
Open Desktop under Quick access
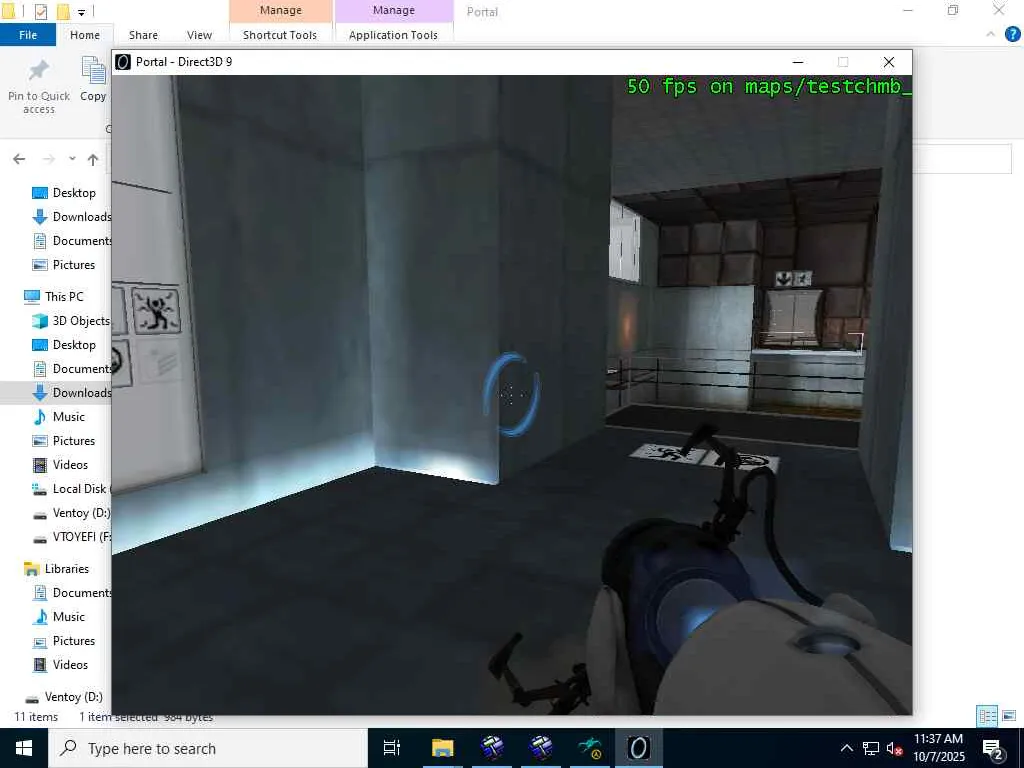pos(64,193)
